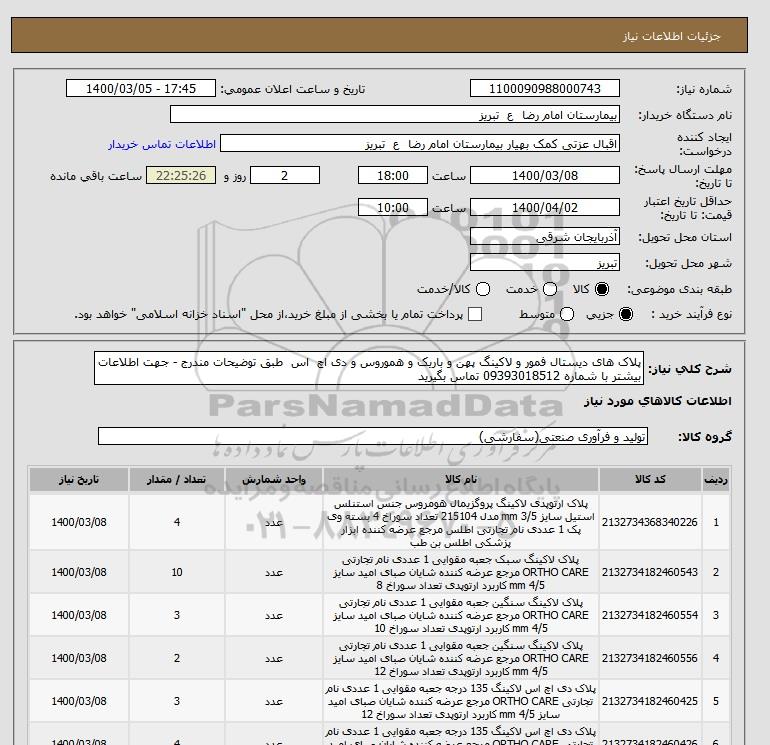Click the delivery city field تبریز
Viewport: 770px width, 745px height.
click(545, 263)
